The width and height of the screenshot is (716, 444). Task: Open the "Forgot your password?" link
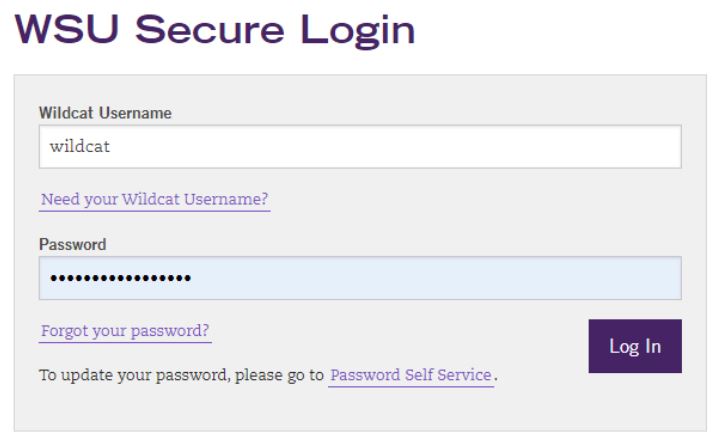pos(125,331)
